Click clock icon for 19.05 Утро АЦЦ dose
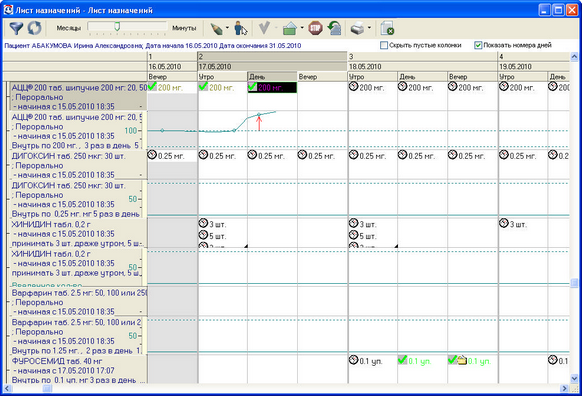 coord(504,87)
